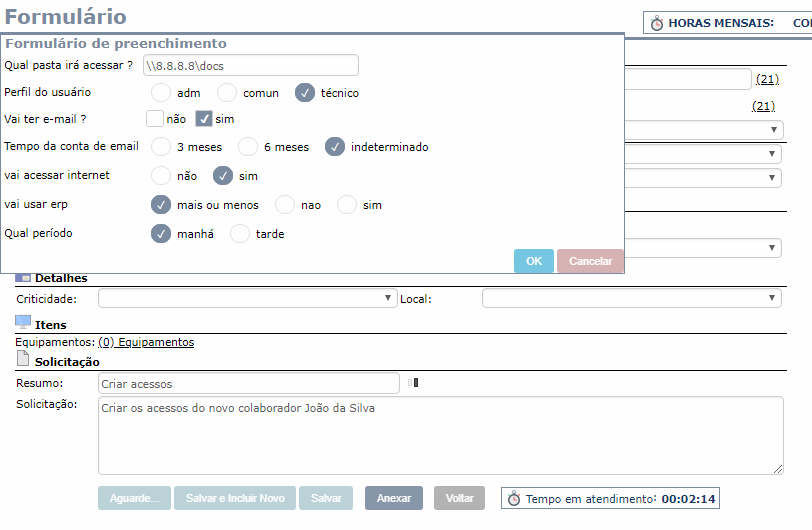Confirm the form with OK button
Screen dimensions: 812x530
pos(533,261)
